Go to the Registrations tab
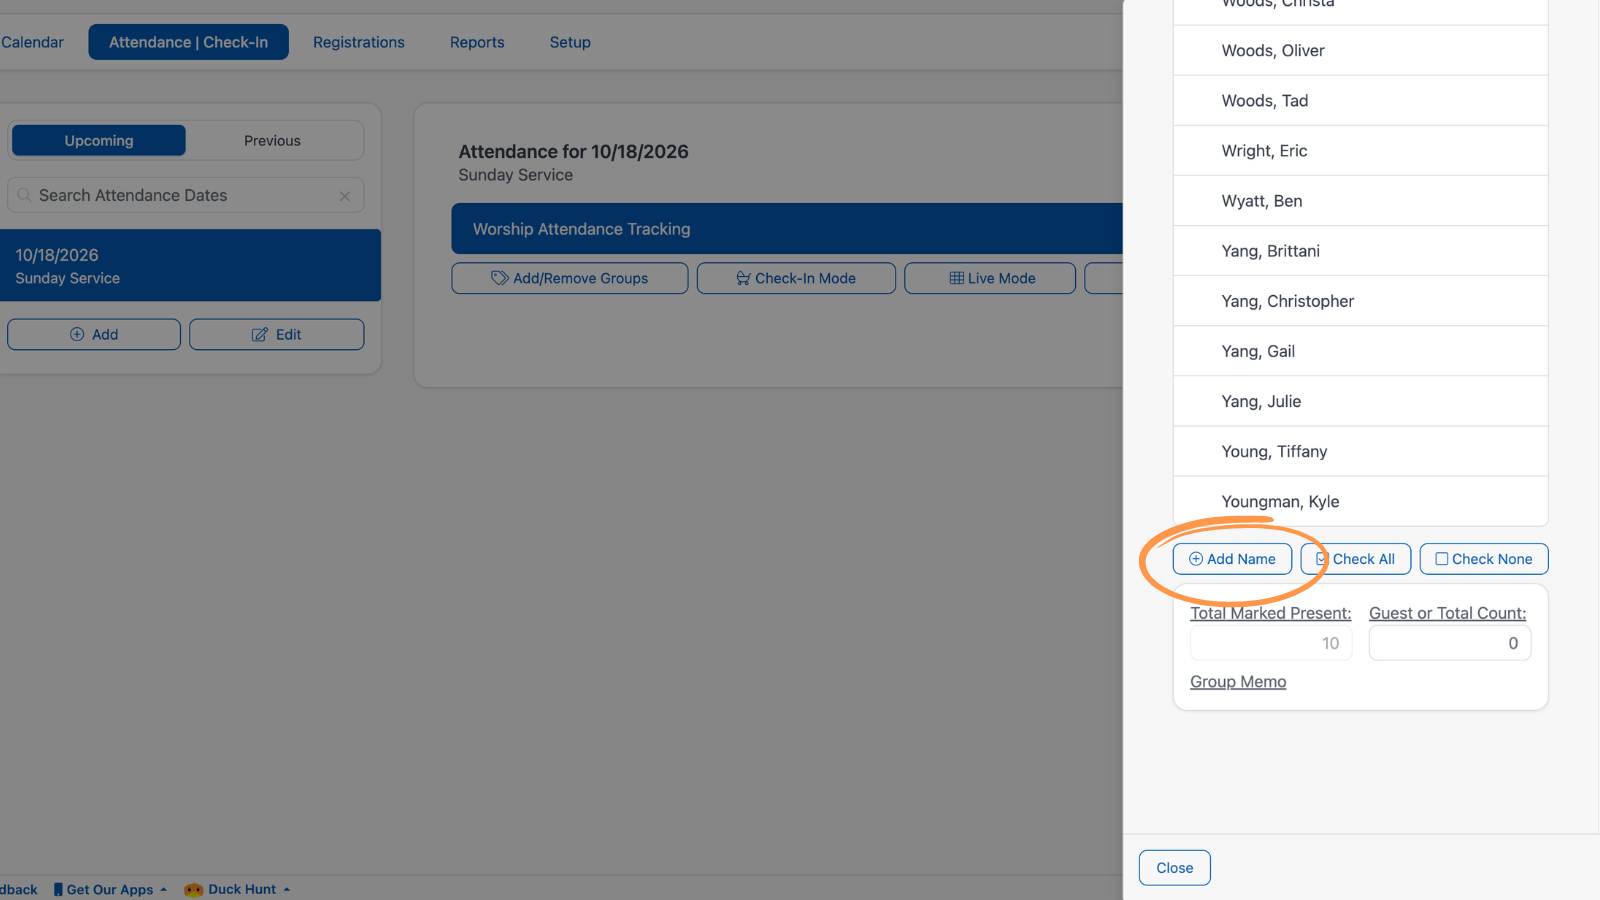 pyautogui.click(x=359, y=42)
